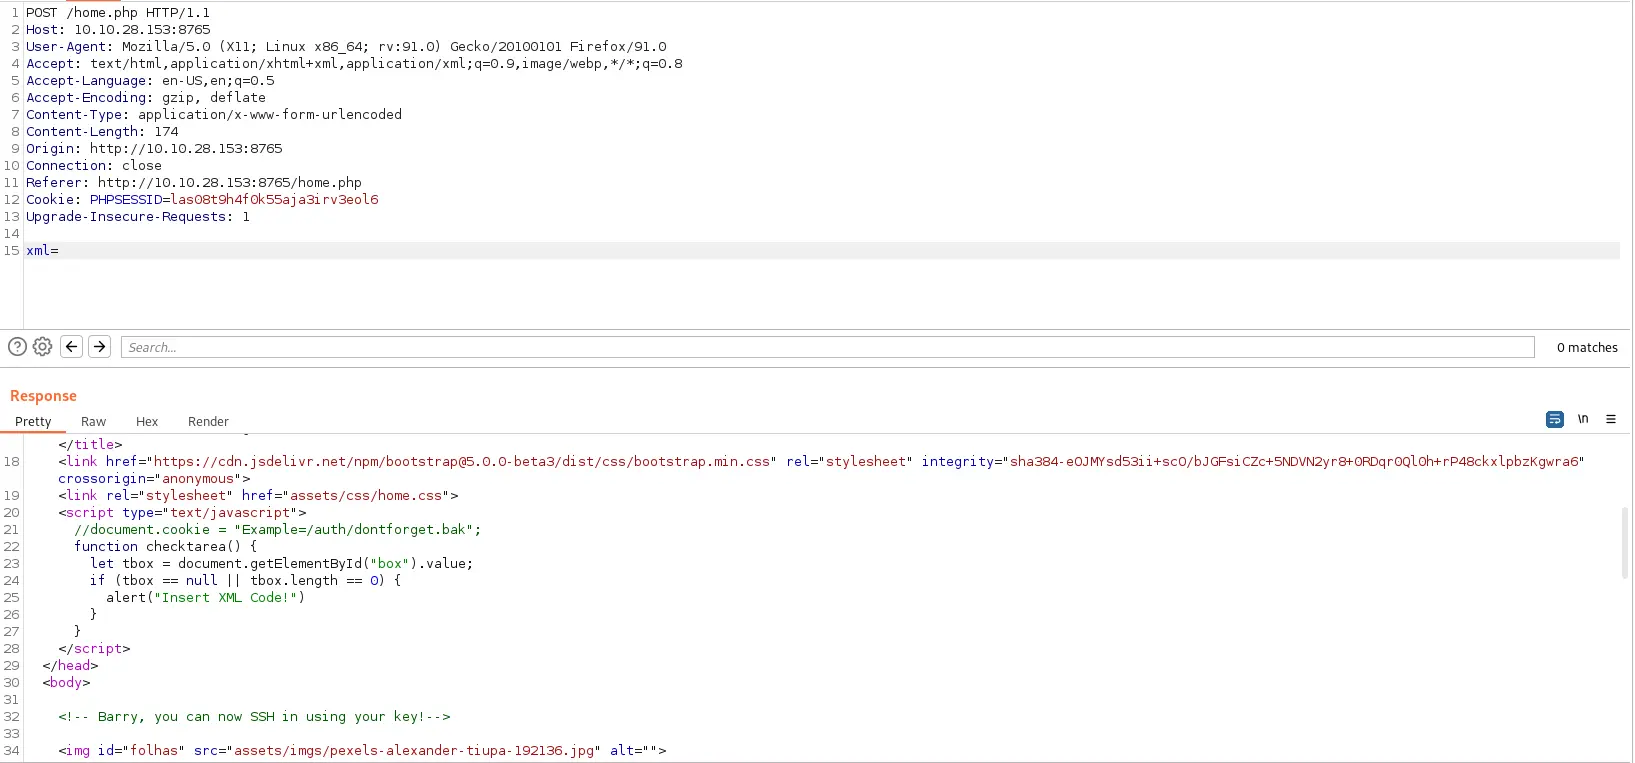Click the script type="text/javascript" tag
The width and height of the screenshot is (1635, 763).
(x=182, y=513)
